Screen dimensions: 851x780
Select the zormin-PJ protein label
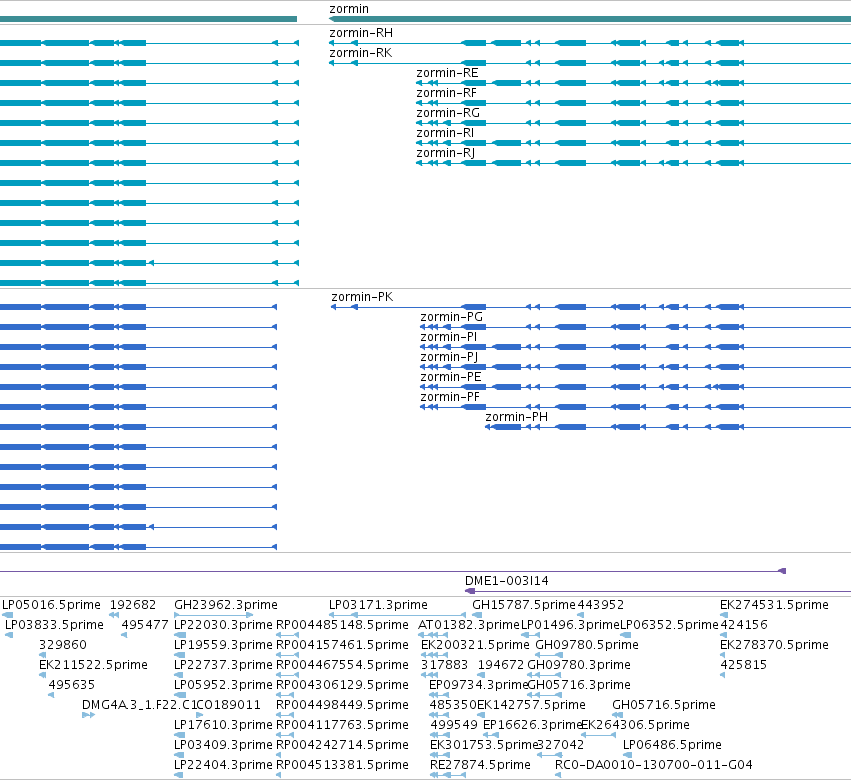coord(449,357)
